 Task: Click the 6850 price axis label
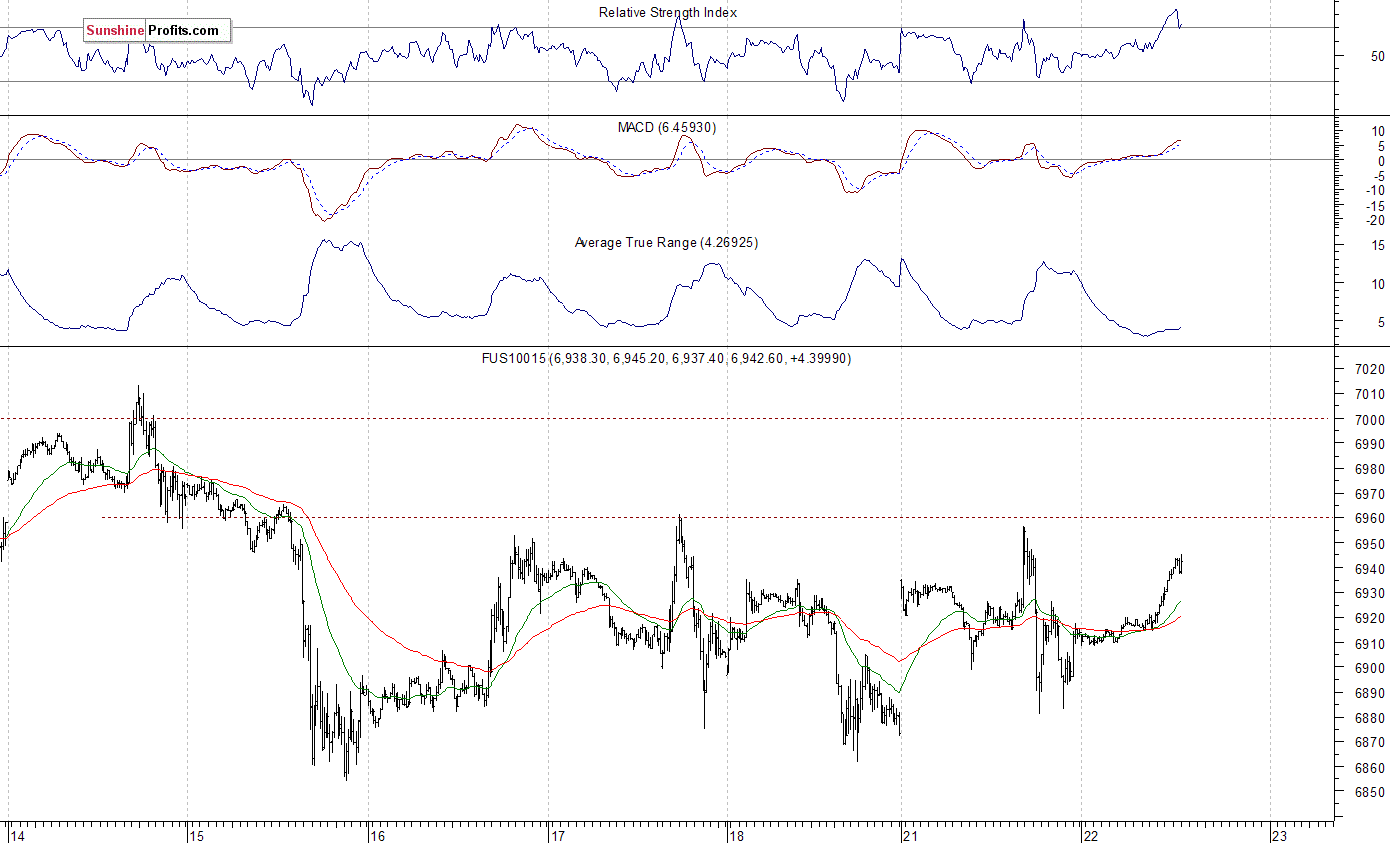1370,793
